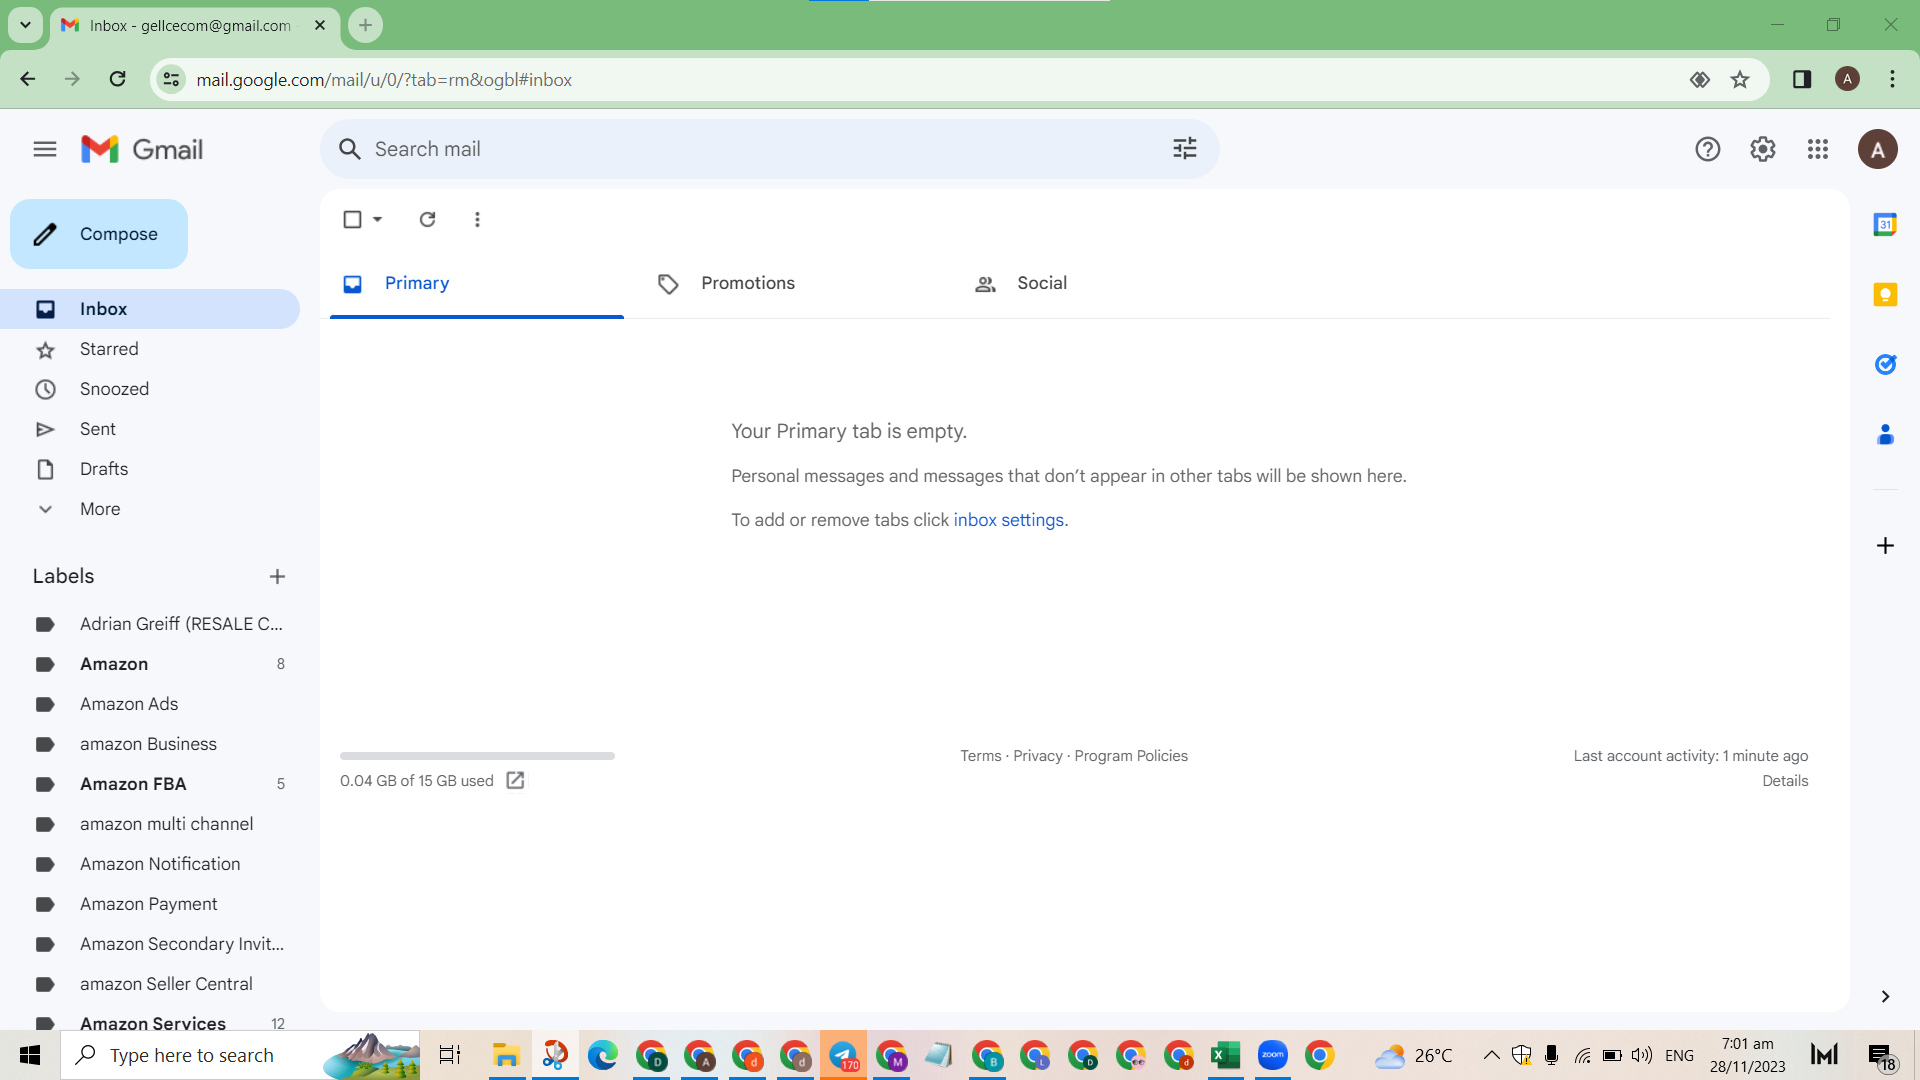Open the Inbox folder
1920x1080 pixels.
pyautogui.click(x=150, y=309)
